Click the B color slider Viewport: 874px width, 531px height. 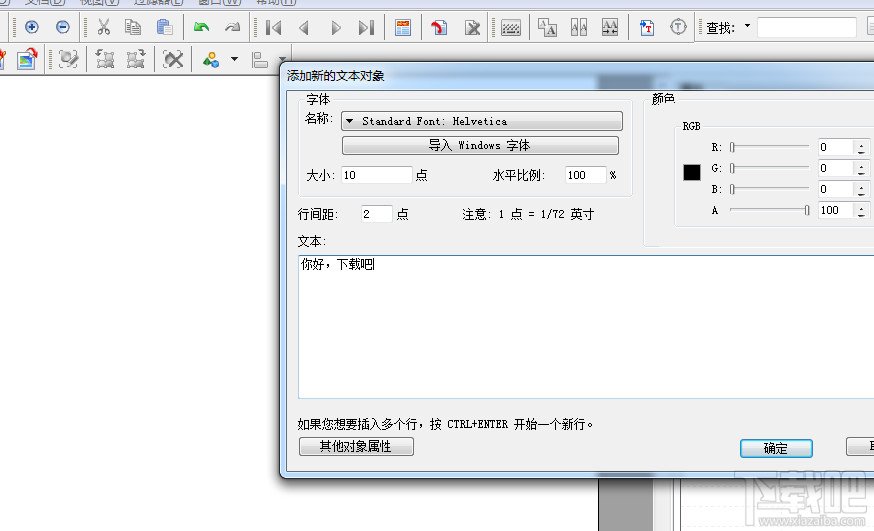tap(770, 189)
